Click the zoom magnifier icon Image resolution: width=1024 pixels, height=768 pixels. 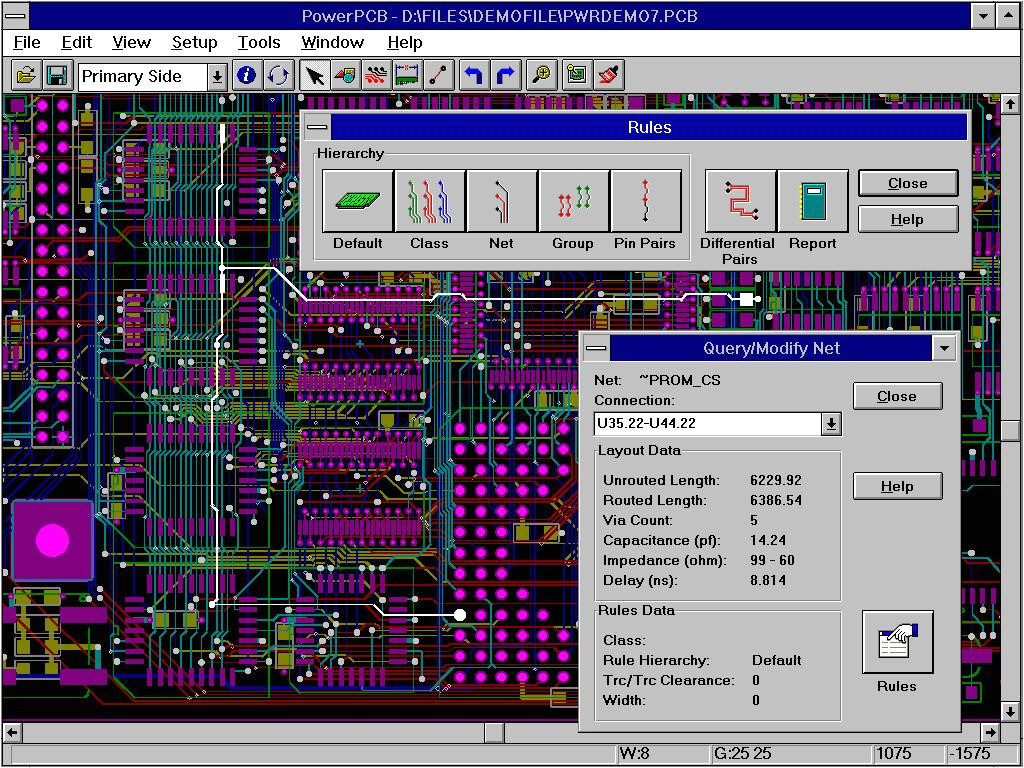[x=541, y=76]
